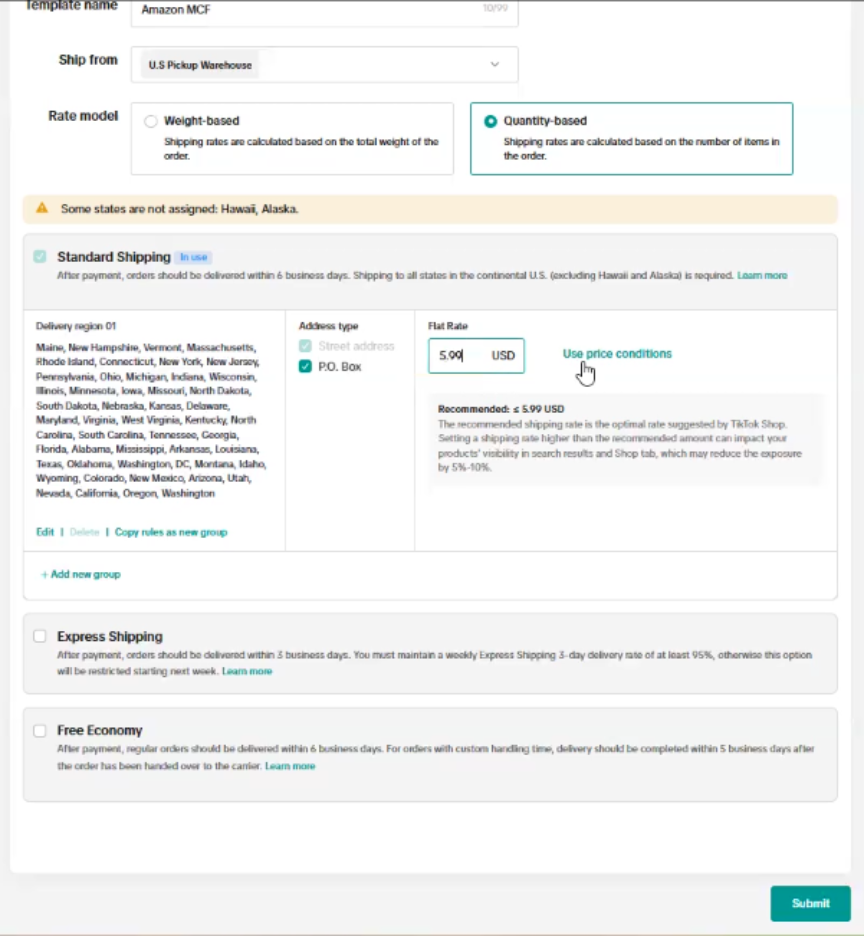Open Learn more under Express Shipping
Image resolution: width=864 pixels, height=936 pixels.
click(x=247, y=671)
